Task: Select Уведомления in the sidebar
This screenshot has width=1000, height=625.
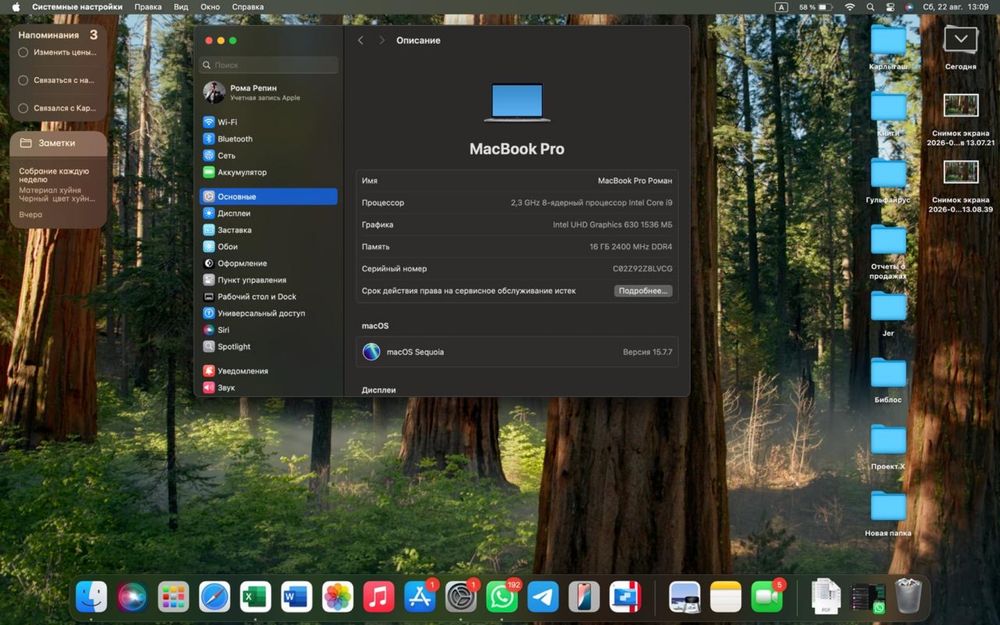Action: (268, 371)
